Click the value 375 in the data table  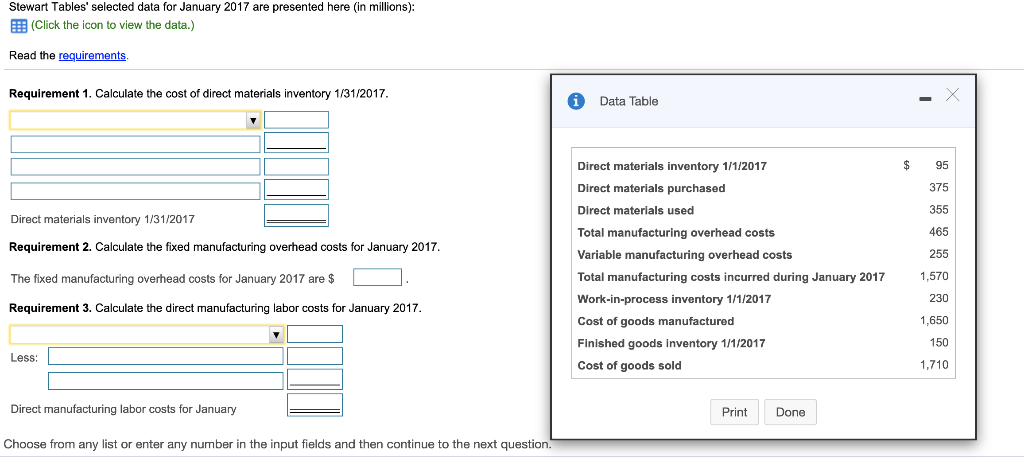(938, 187)
